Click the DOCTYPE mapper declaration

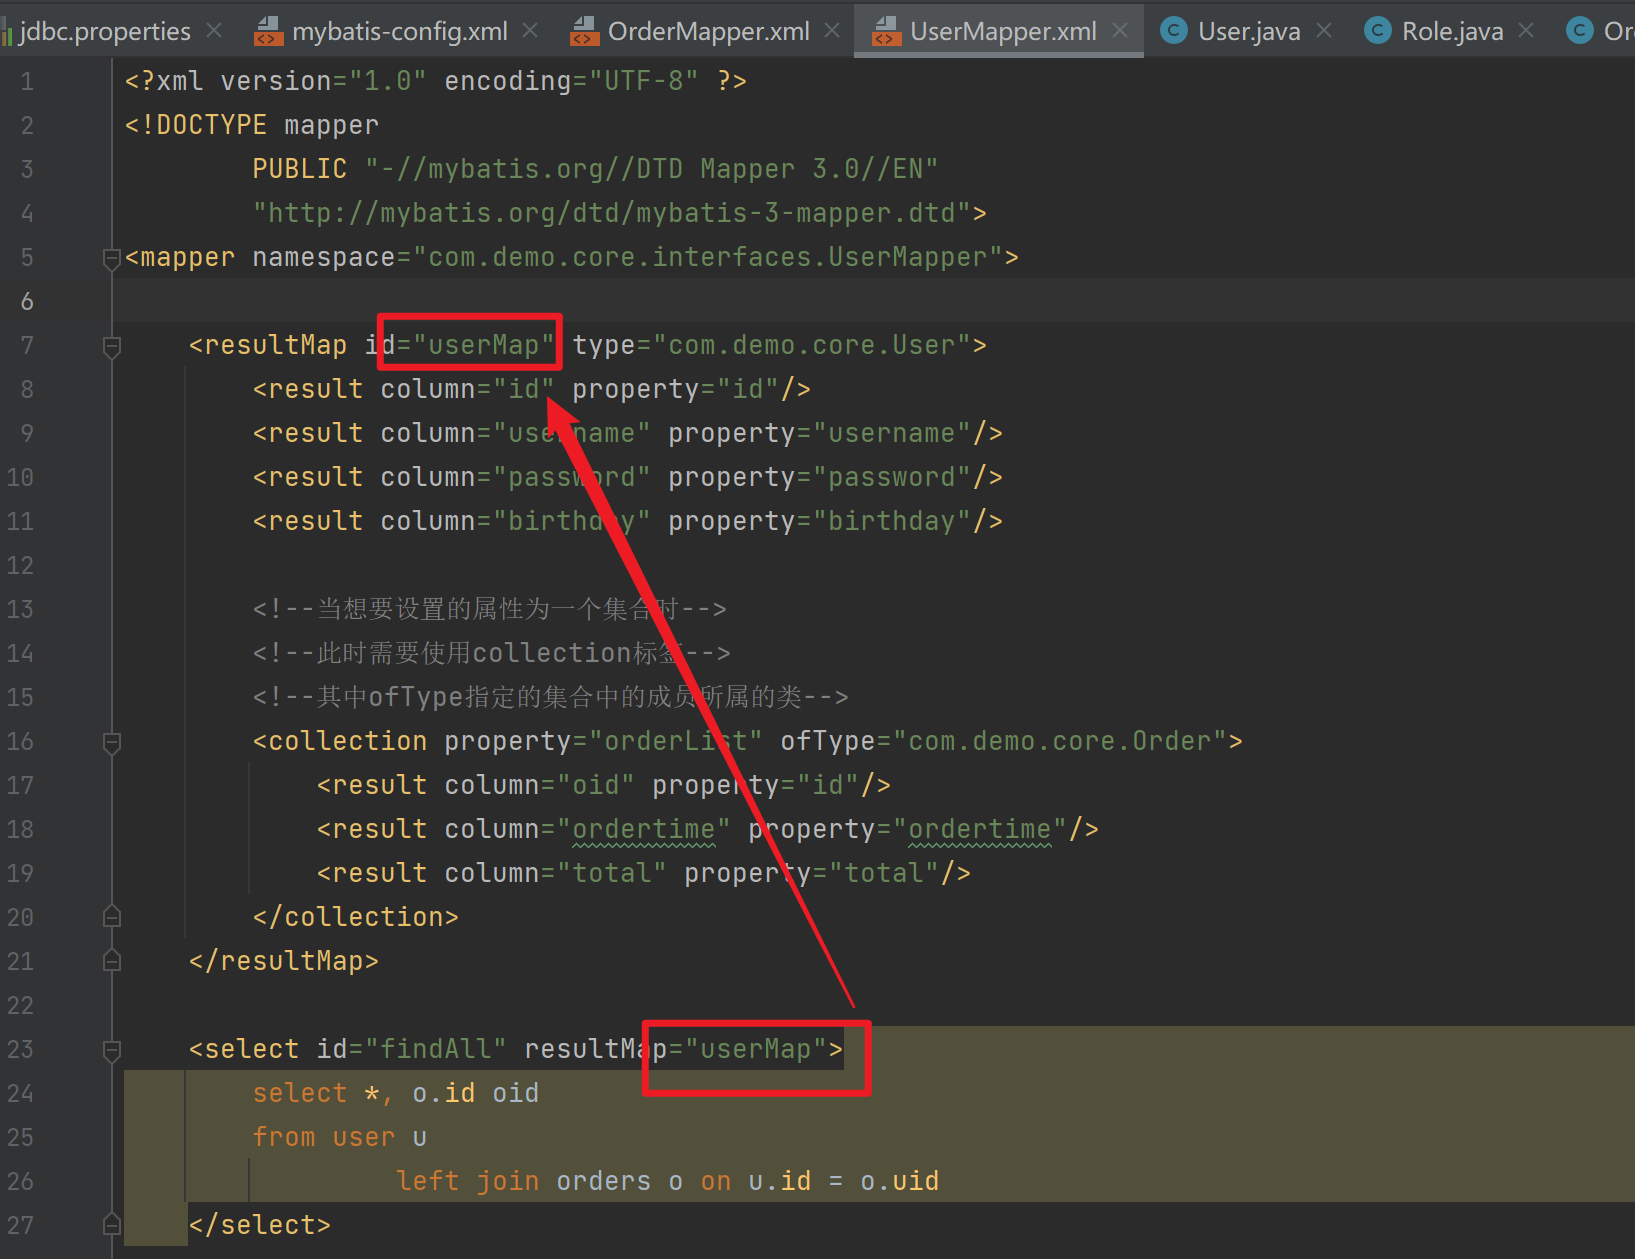pyautogui.click(x=252, y=125)
